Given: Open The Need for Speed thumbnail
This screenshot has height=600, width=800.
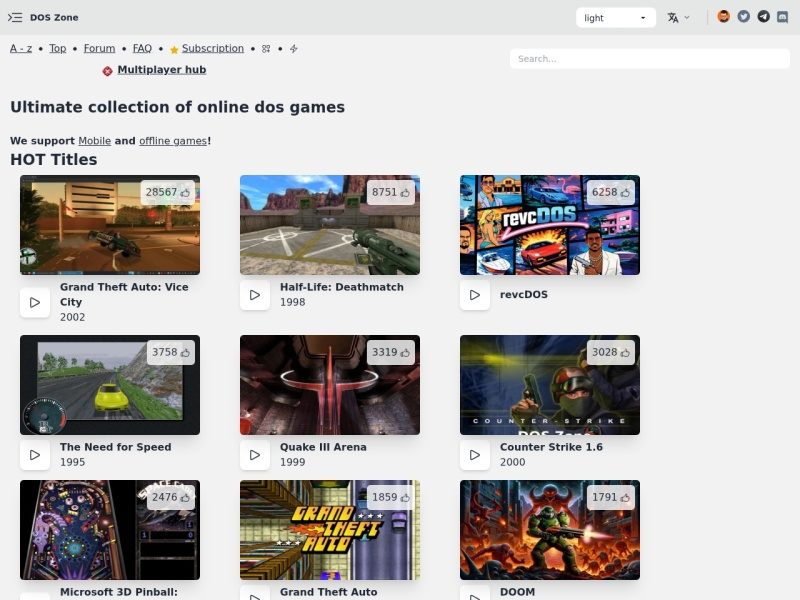Looking at the screenshot, I should [x=110, y=385].
